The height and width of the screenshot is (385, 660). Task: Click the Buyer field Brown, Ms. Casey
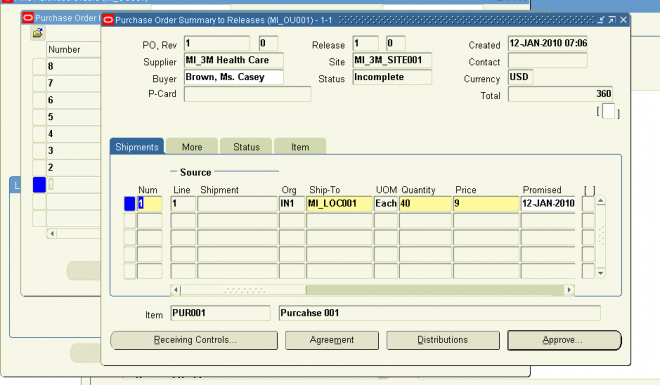pyautogui.click(x=234, y=77)
